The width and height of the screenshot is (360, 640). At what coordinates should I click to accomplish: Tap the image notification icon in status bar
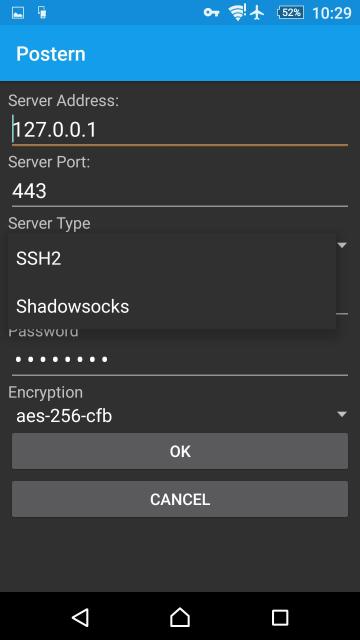18,13
